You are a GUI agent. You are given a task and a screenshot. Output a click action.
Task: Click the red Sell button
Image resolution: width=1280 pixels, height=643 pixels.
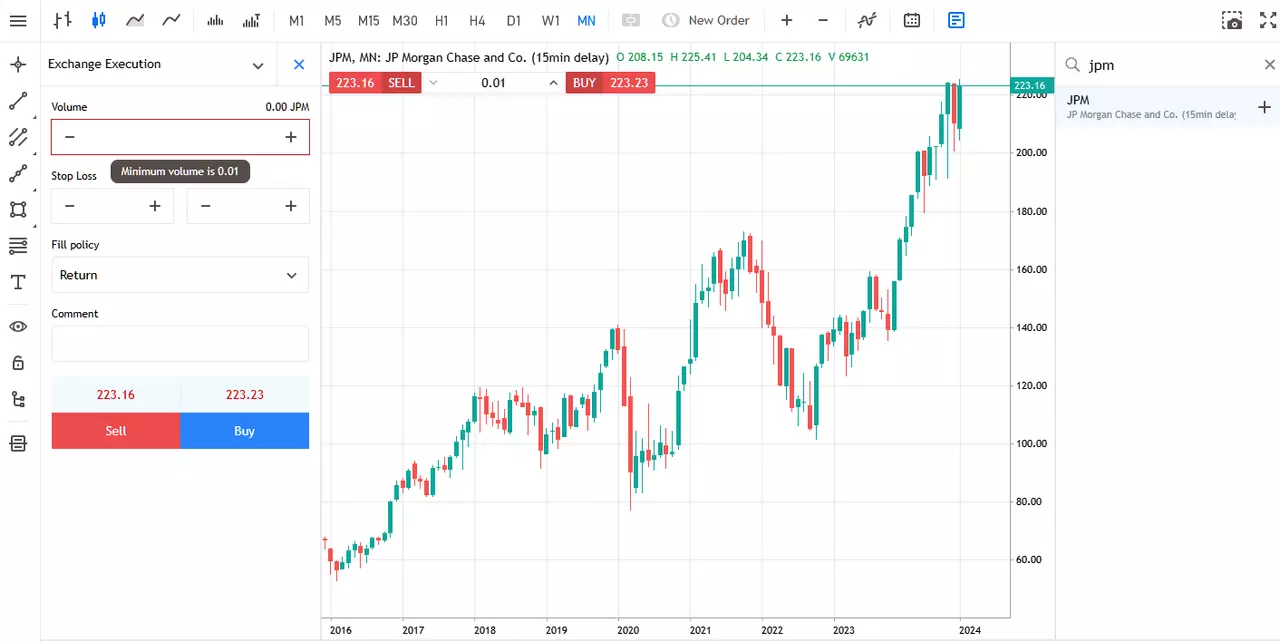click(x=116, y=431)
